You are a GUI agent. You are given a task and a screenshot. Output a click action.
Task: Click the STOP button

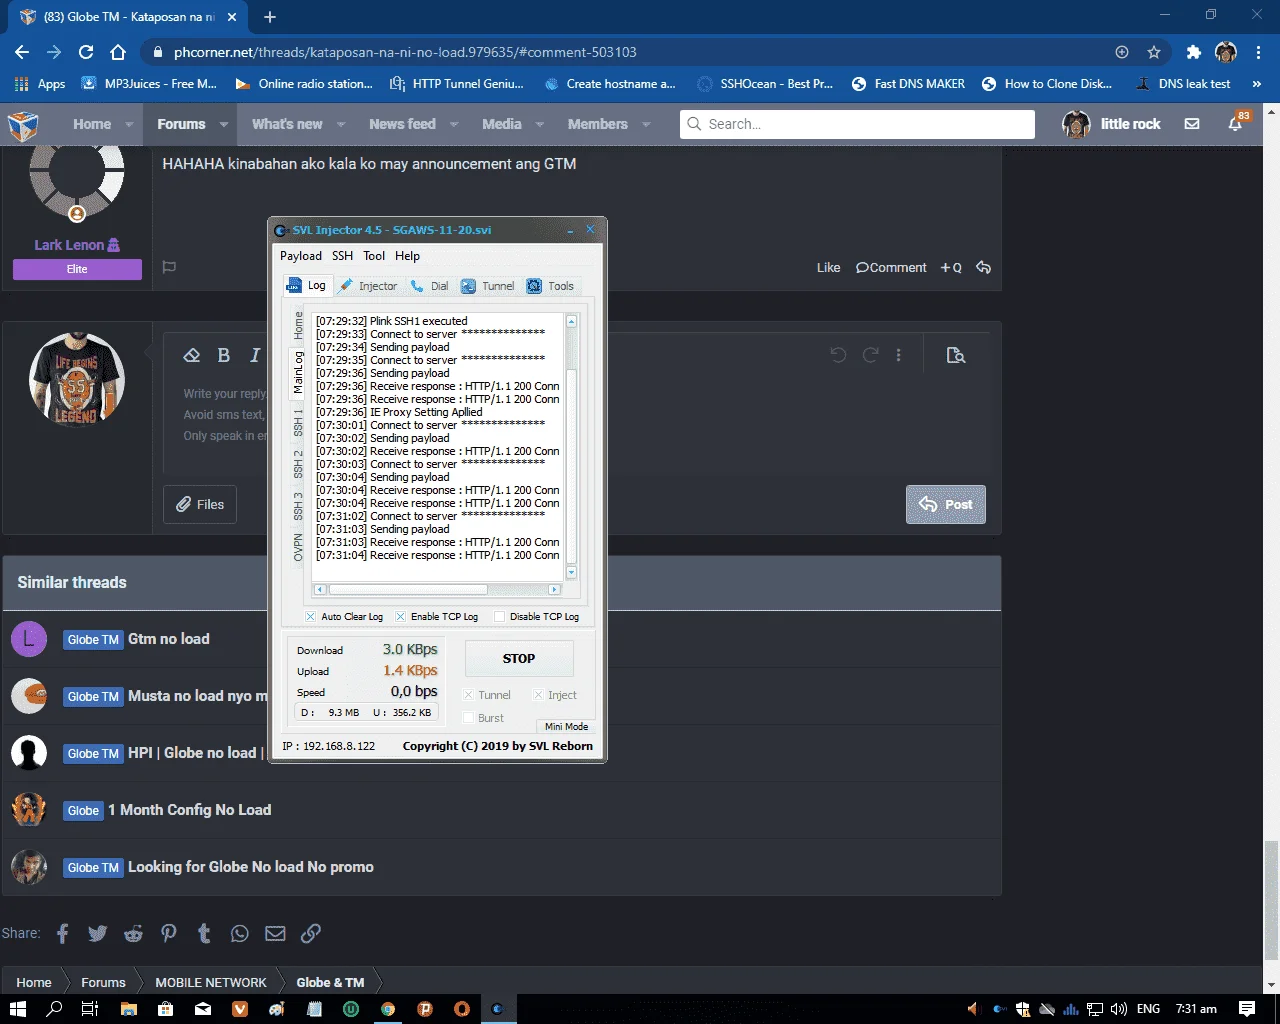(x=519, y=659)
